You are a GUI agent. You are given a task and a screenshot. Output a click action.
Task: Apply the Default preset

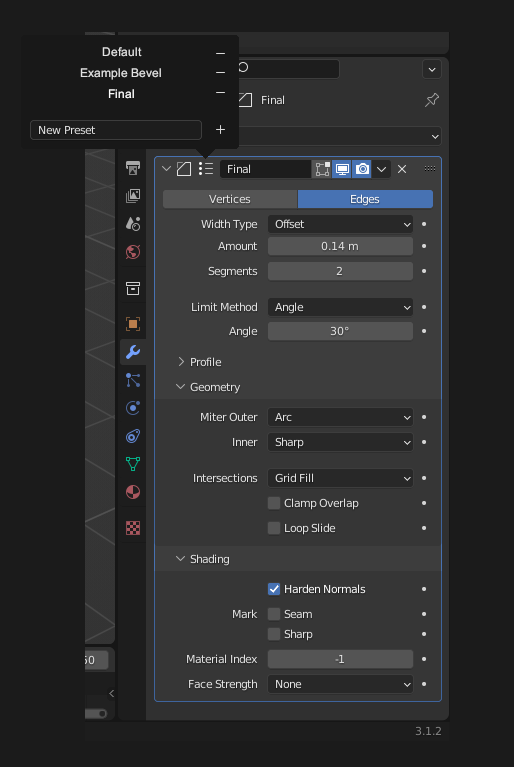122,52
